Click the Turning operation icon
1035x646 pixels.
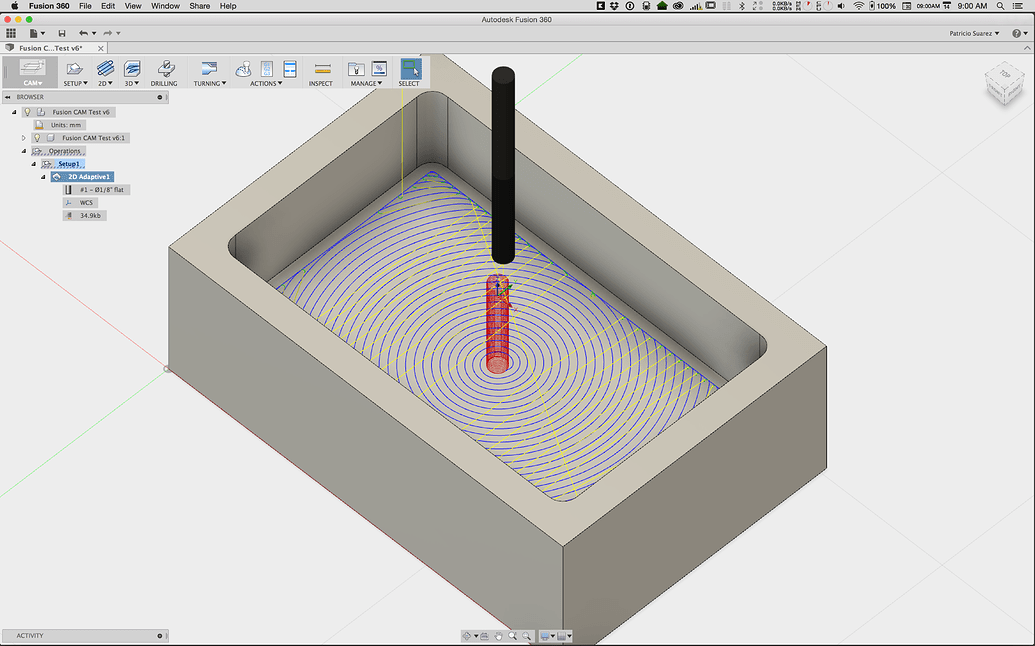[209, 69]
